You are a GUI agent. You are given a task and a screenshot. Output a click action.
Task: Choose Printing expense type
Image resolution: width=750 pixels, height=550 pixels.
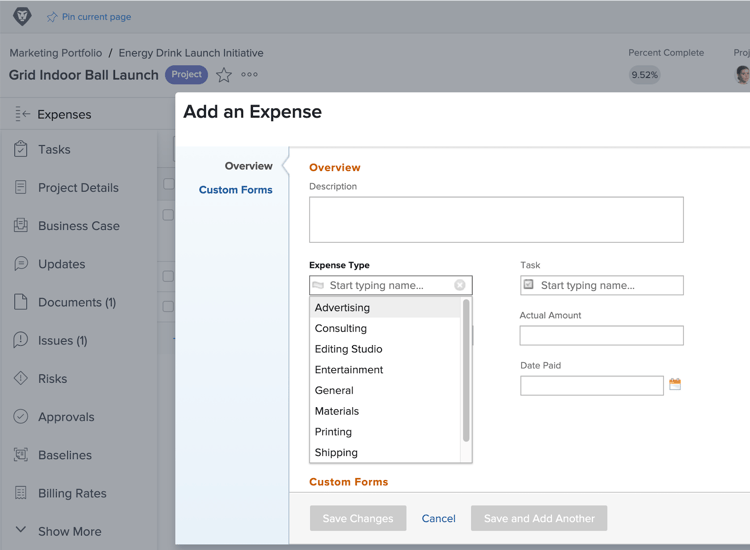coord(385,431)
